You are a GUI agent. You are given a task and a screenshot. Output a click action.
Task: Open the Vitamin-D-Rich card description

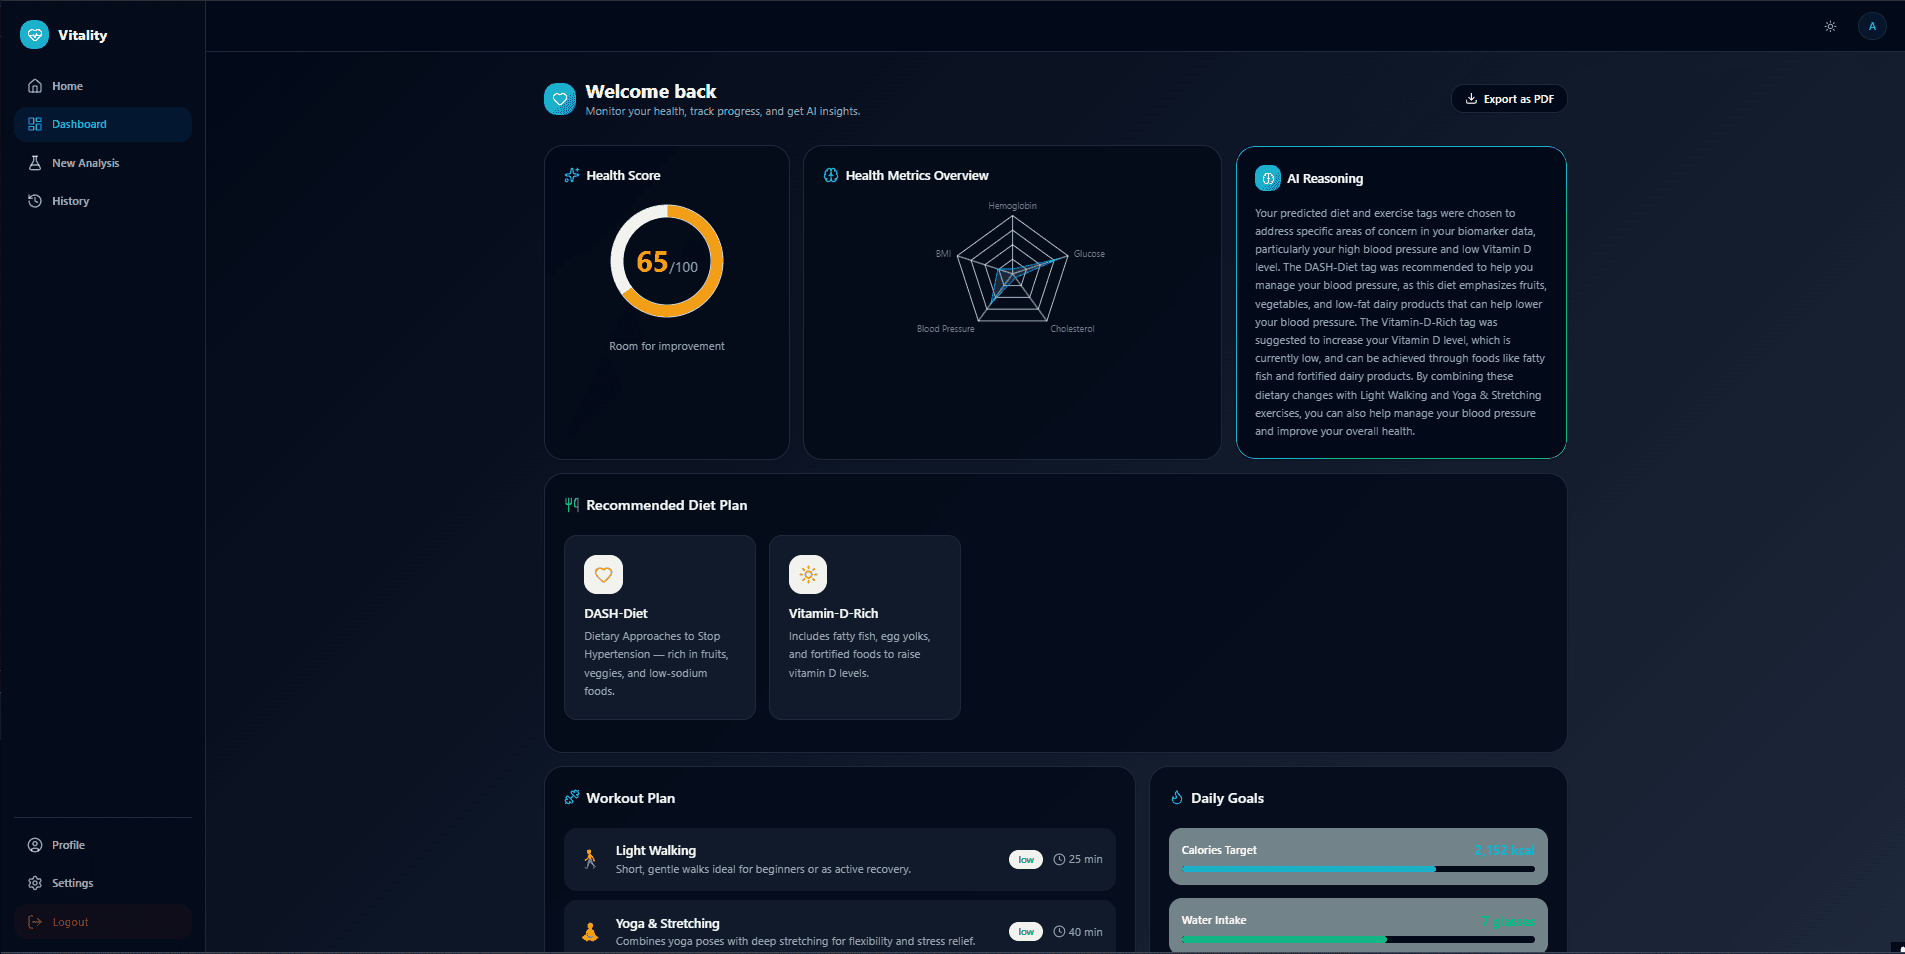860,655
